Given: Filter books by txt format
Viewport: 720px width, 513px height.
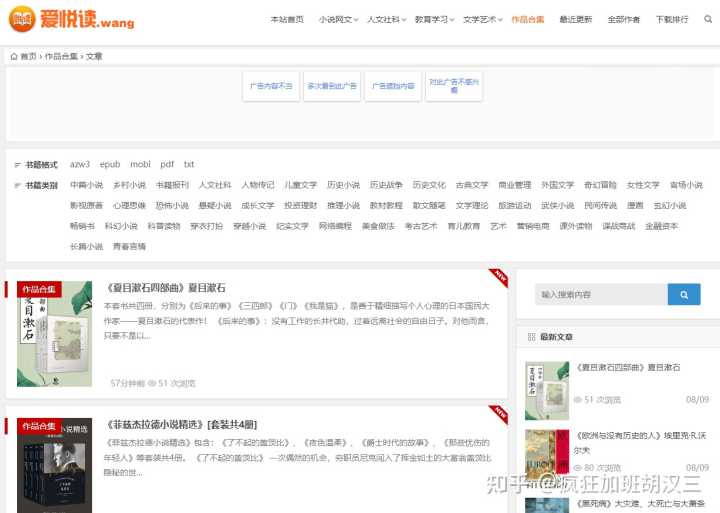Looking at the screenshot, I should [x=189, y=164].
